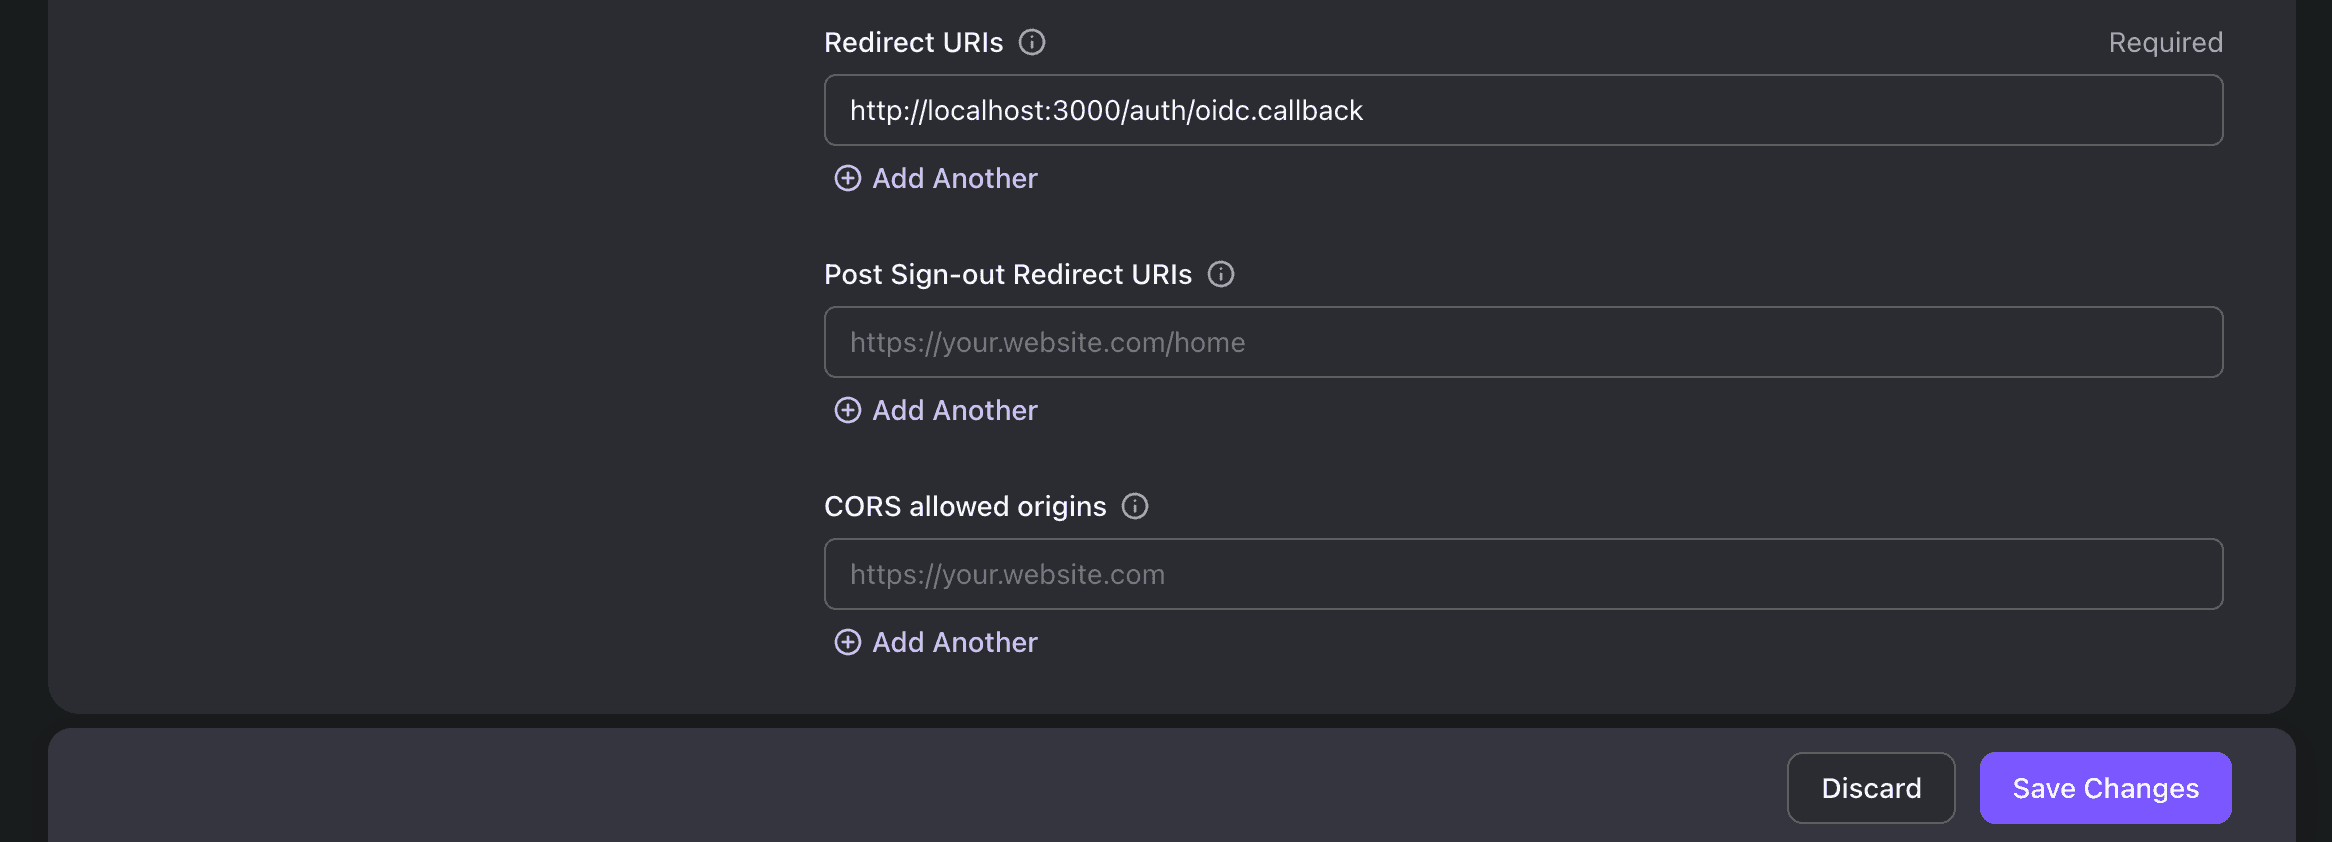
Task: Click the "CORS allowed origins" label
Action: tap(965, 506)
